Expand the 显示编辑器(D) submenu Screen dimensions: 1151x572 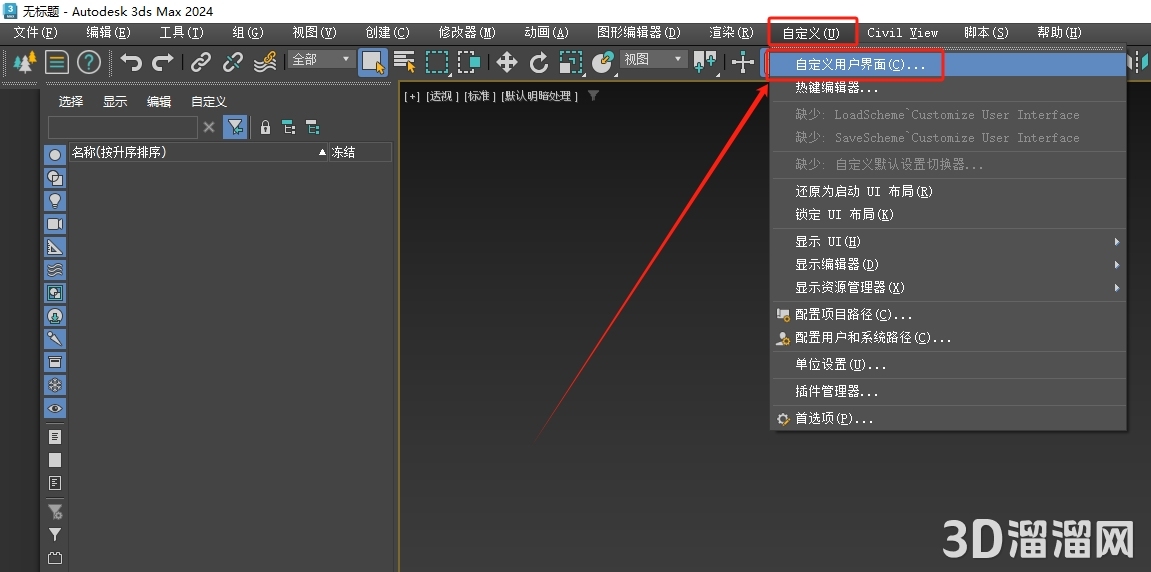pos(948,264)
